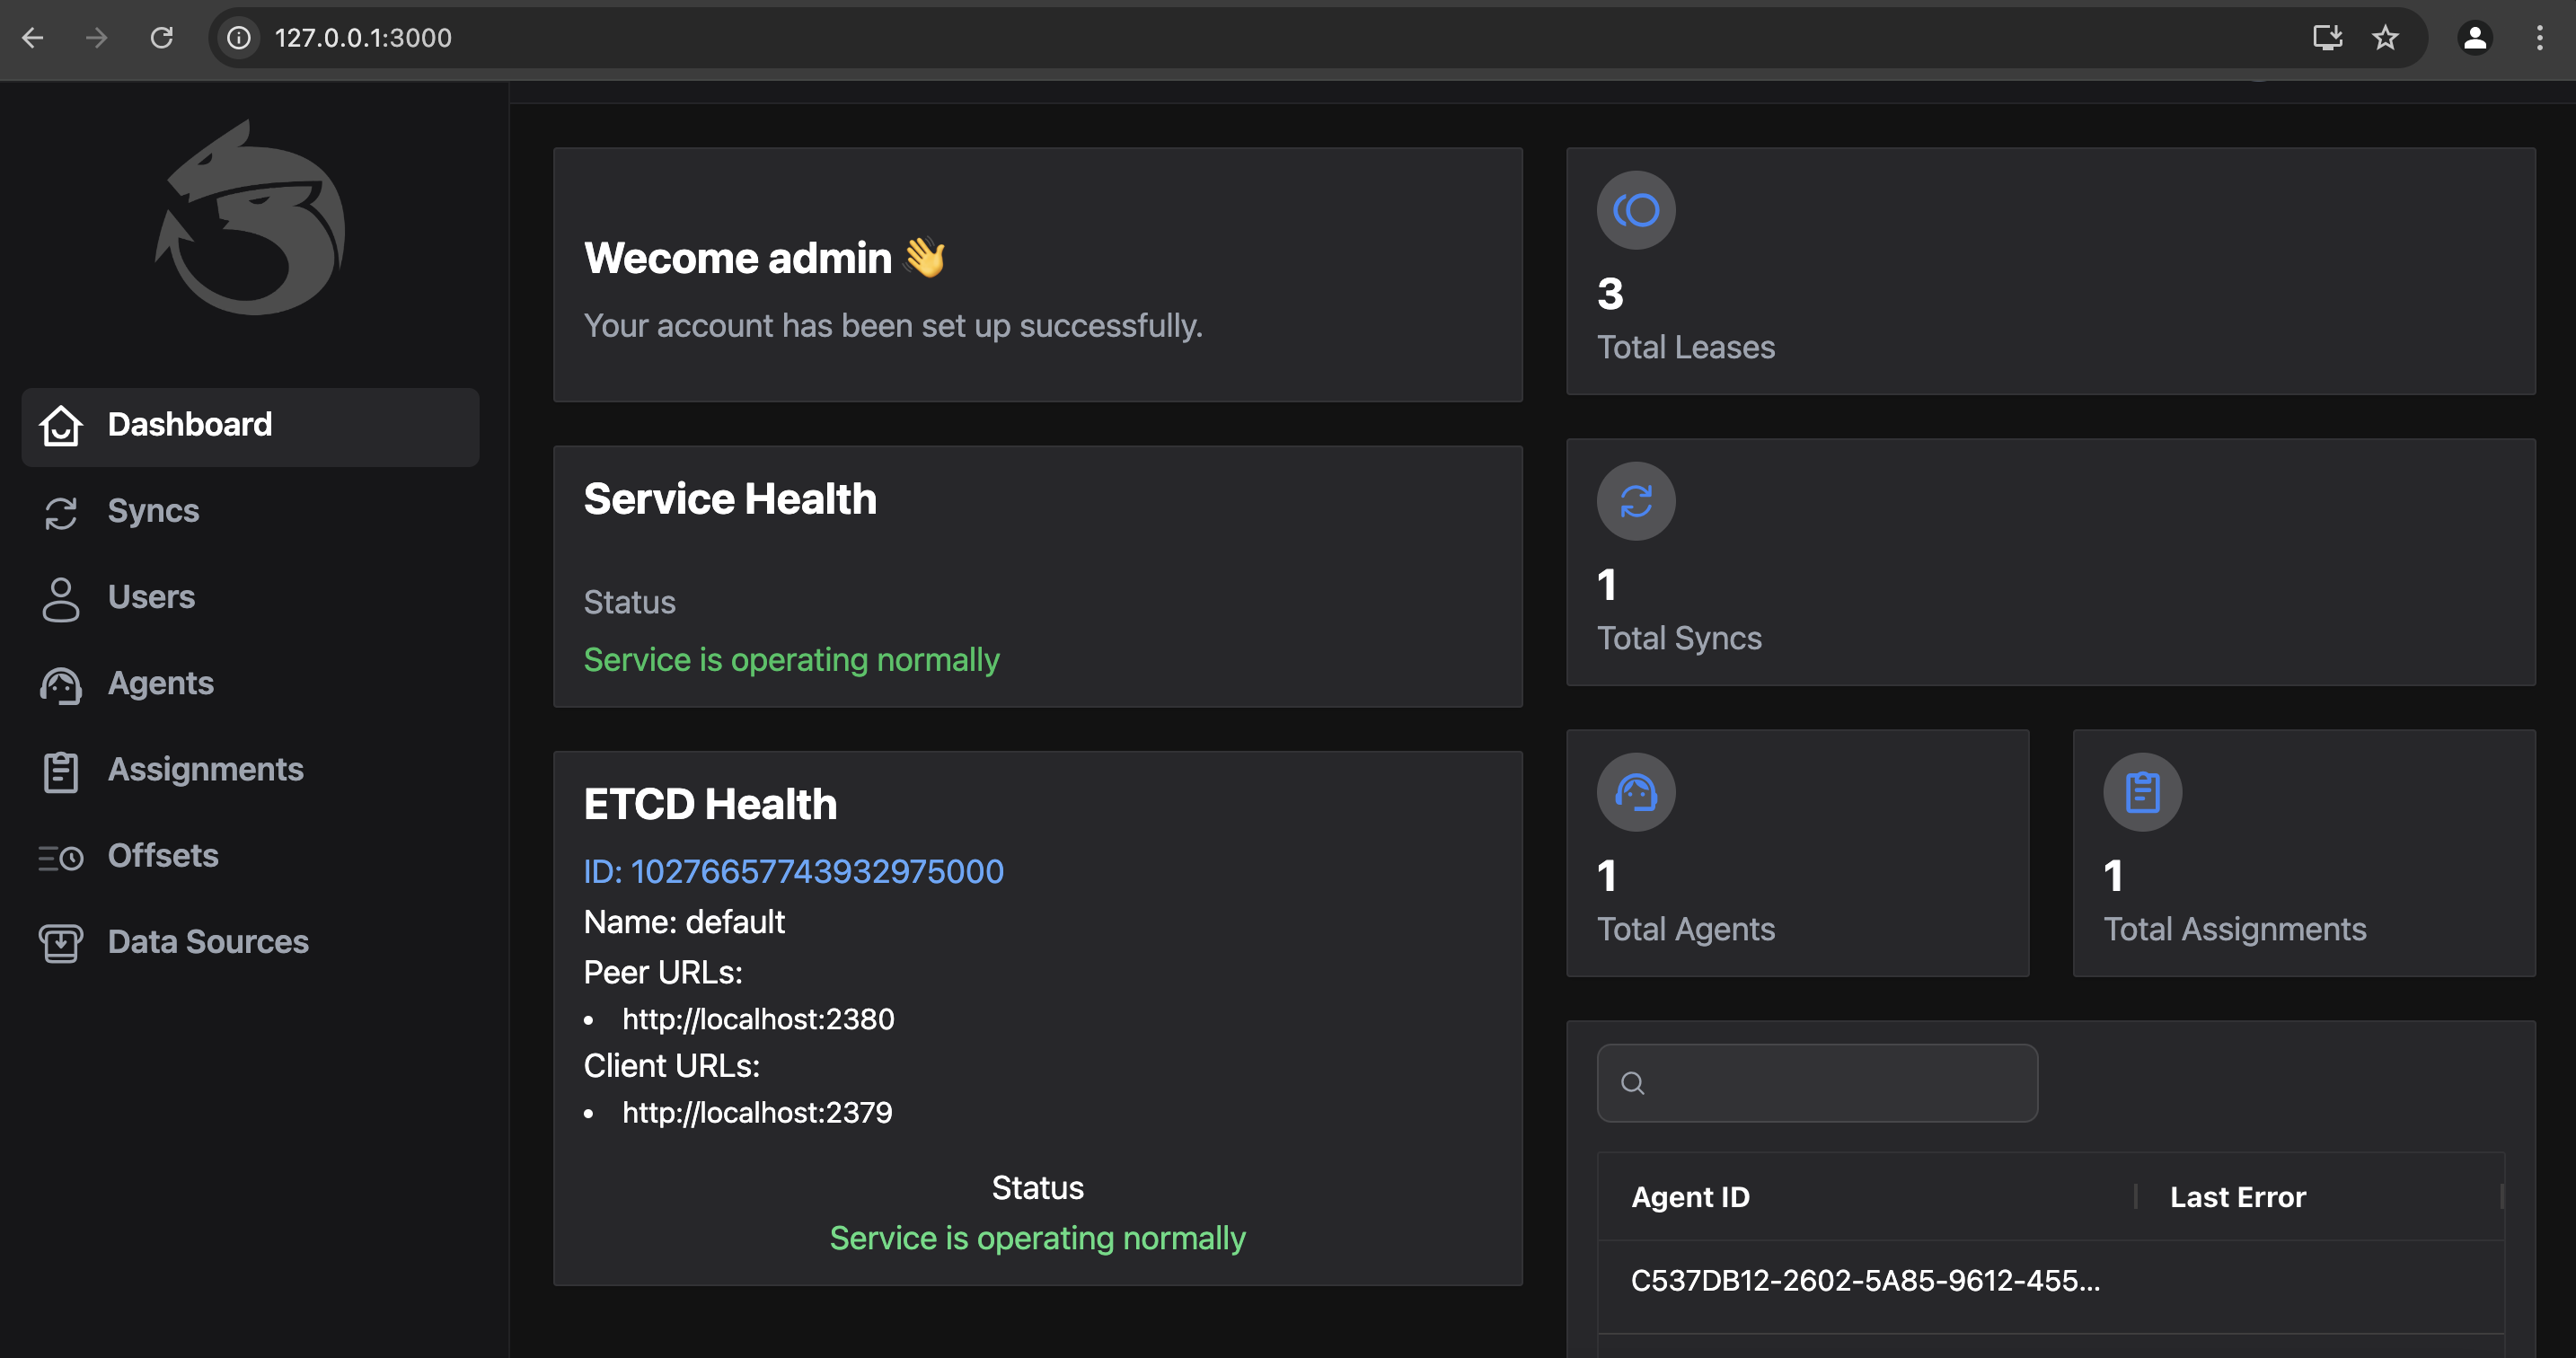
Task: Click the Assignments clipboard icon in sidebar
Action: point(61,771)
